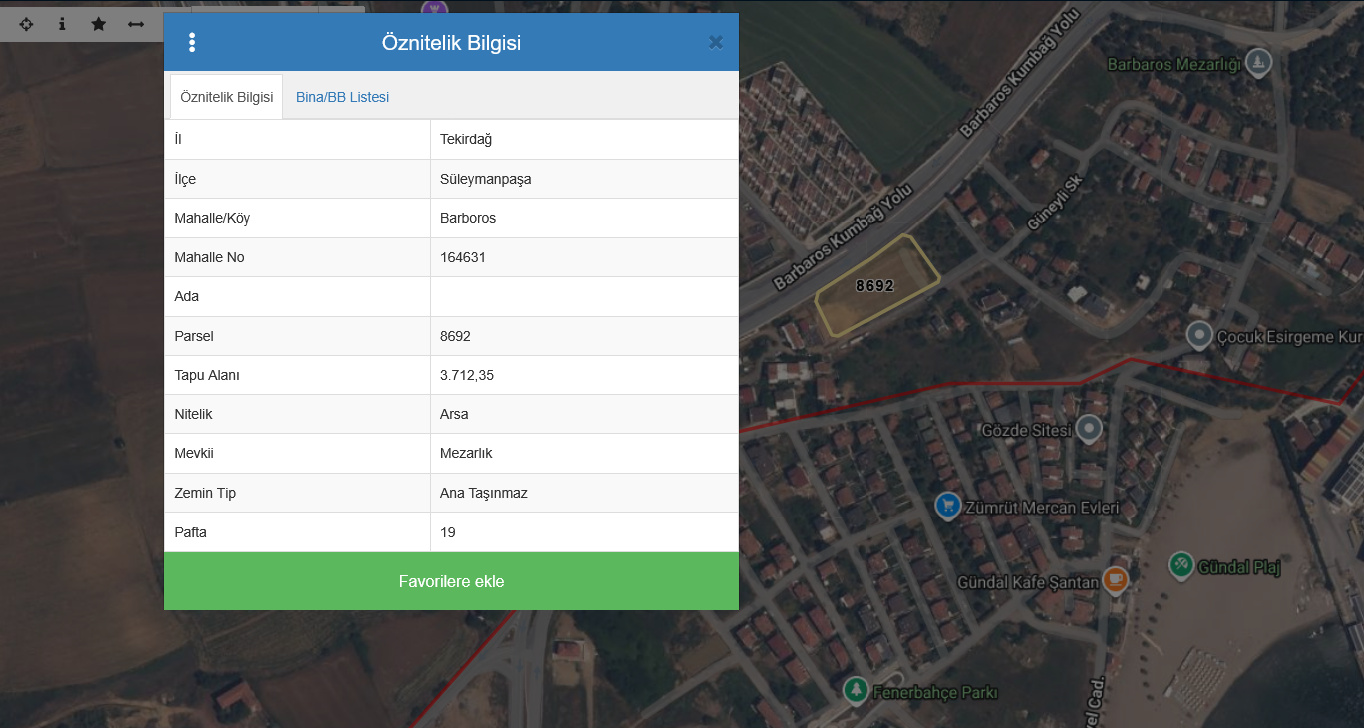Viewport: 1364px width, 728px height.
Task: Click the Ana Taşınmaz value cell
Action: point(585,493)
